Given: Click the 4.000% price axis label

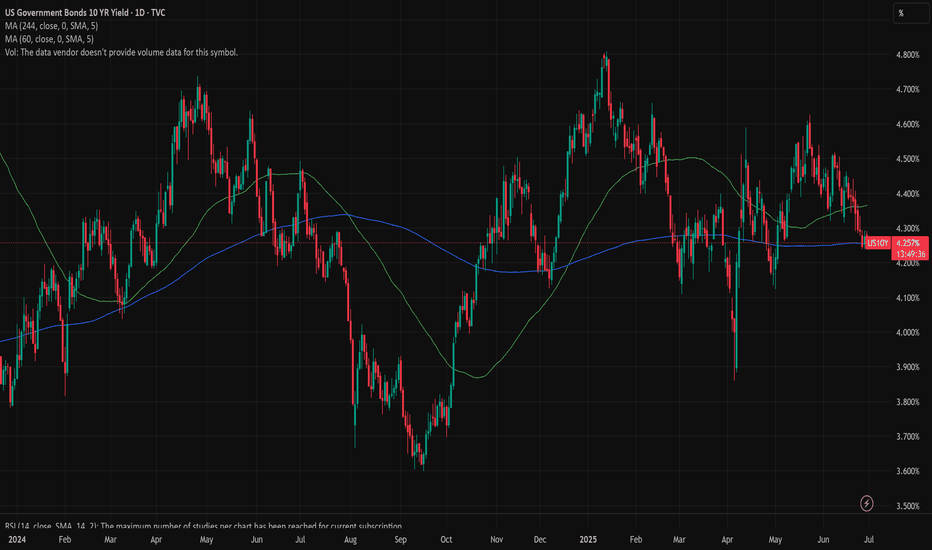Looking at the screenshot, I should coord(908,332).
